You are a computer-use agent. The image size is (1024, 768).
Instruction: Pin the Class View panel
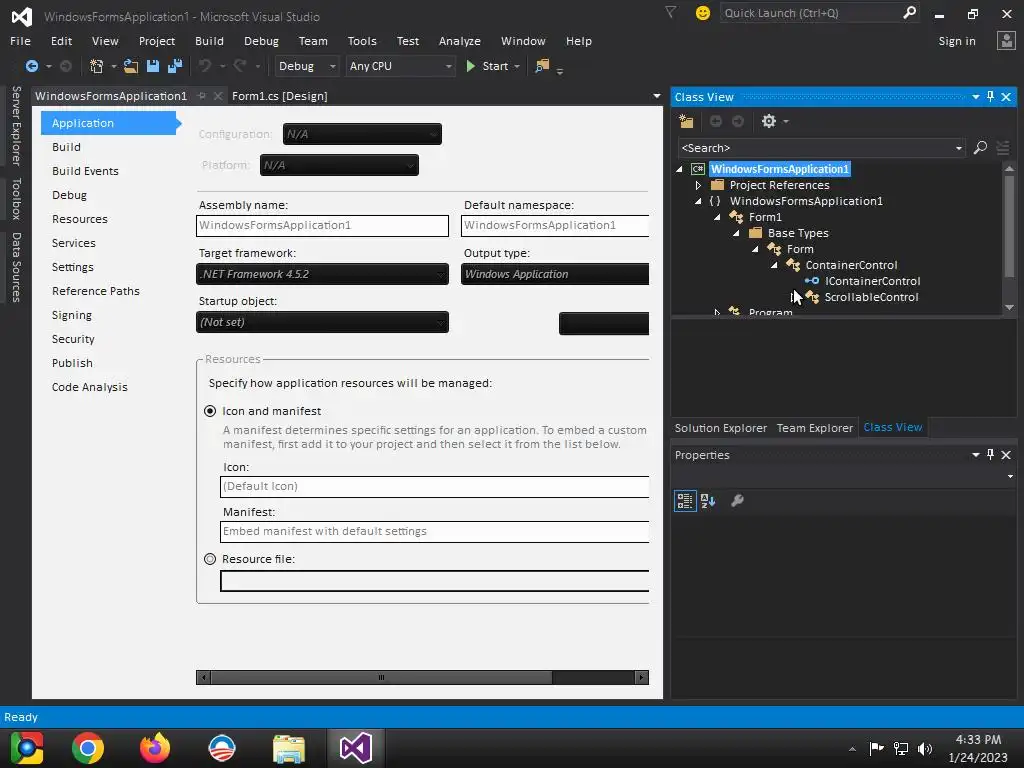click(x=991, y=97)
